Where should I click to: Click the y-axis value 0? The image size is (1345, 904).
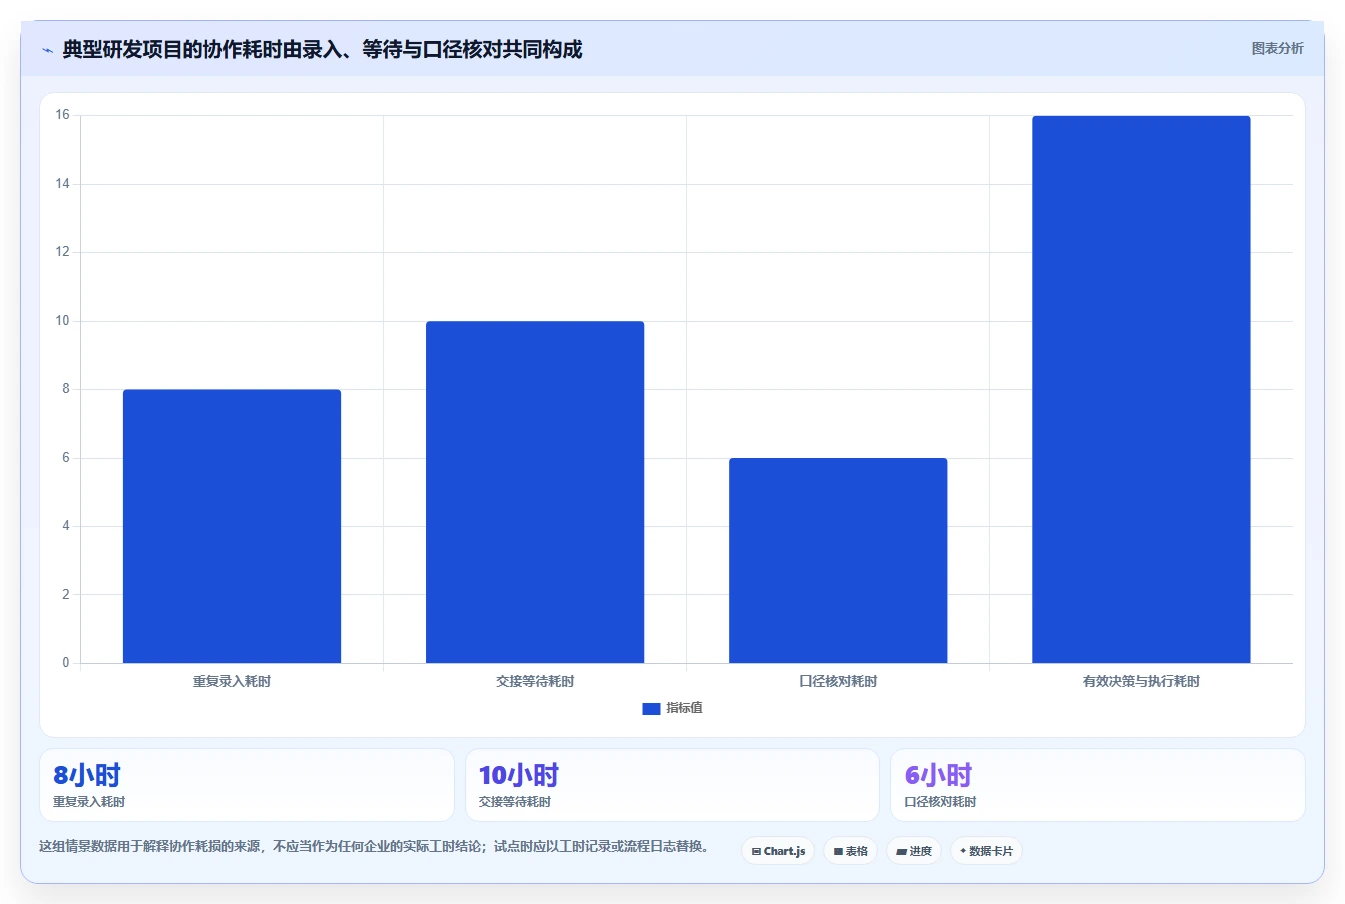tap(66, 662)
